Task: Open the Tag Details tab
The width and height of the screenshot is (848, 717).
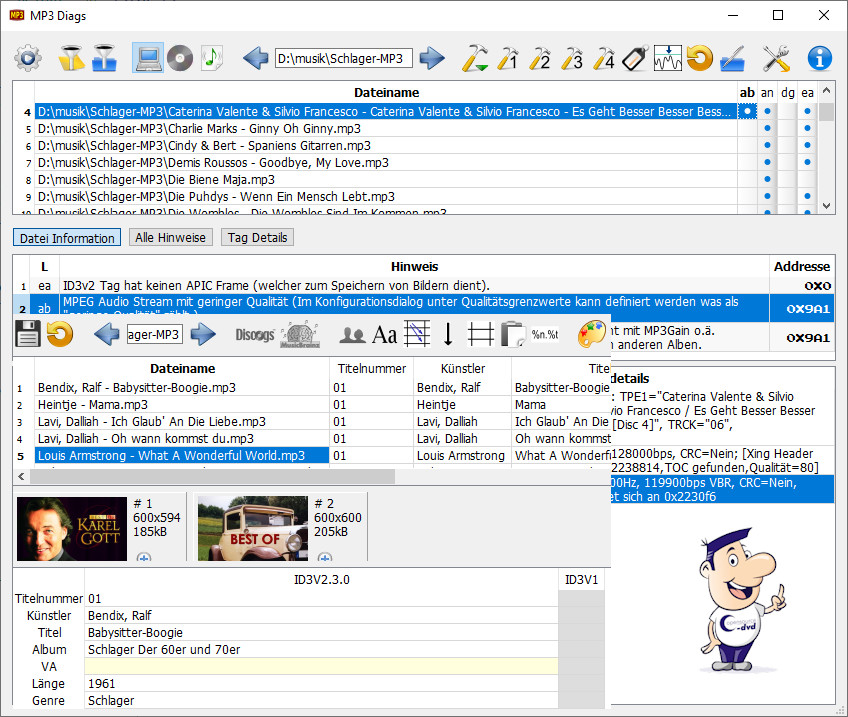Action: point(258,237)
